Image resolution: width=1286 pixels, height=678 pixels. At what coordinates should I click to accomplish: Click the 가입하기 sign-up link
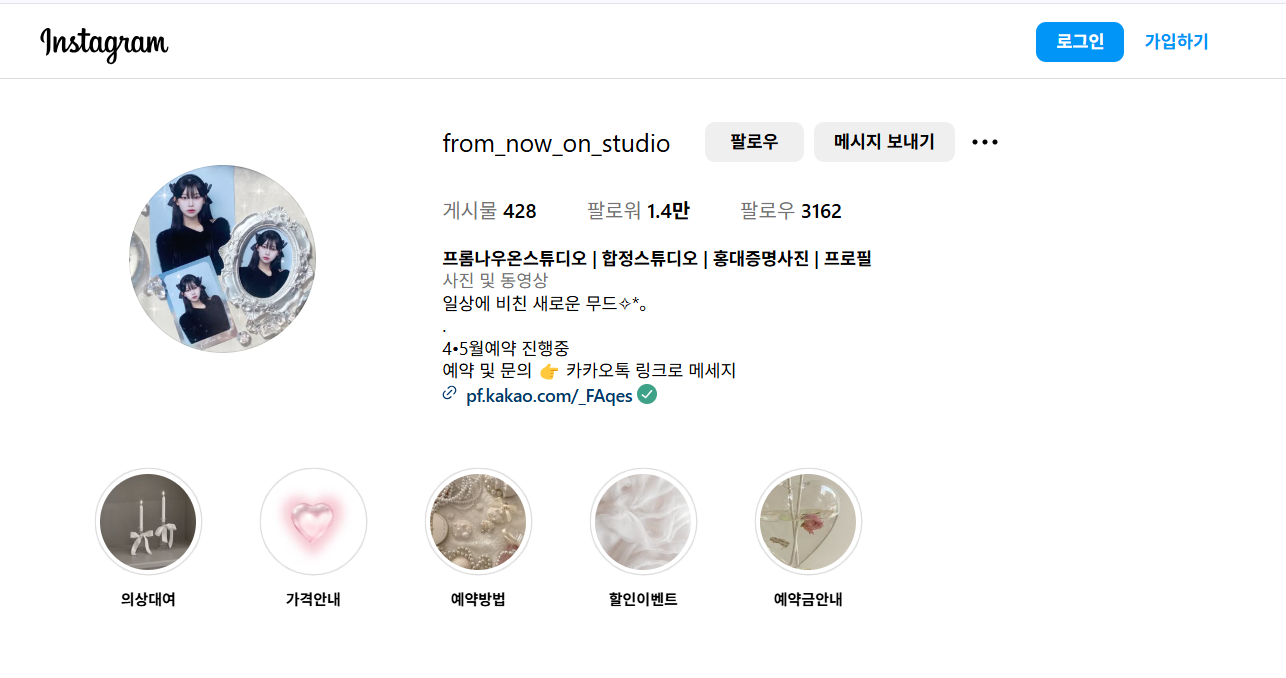click(1175, 42)
